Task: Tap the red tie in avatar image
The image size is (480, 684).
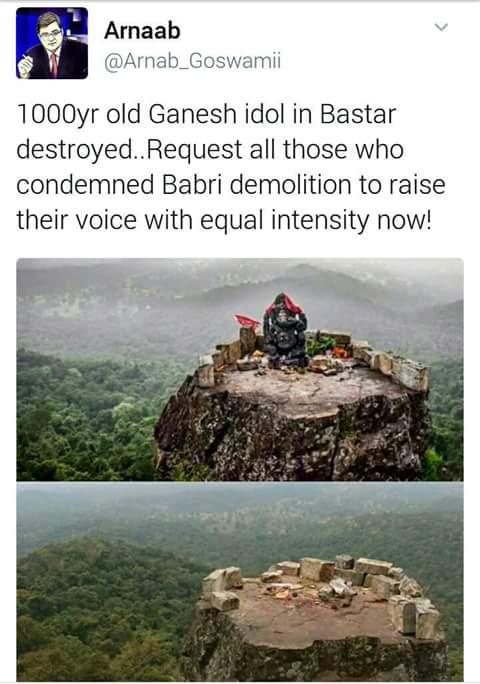Action: tap(54, 64)
